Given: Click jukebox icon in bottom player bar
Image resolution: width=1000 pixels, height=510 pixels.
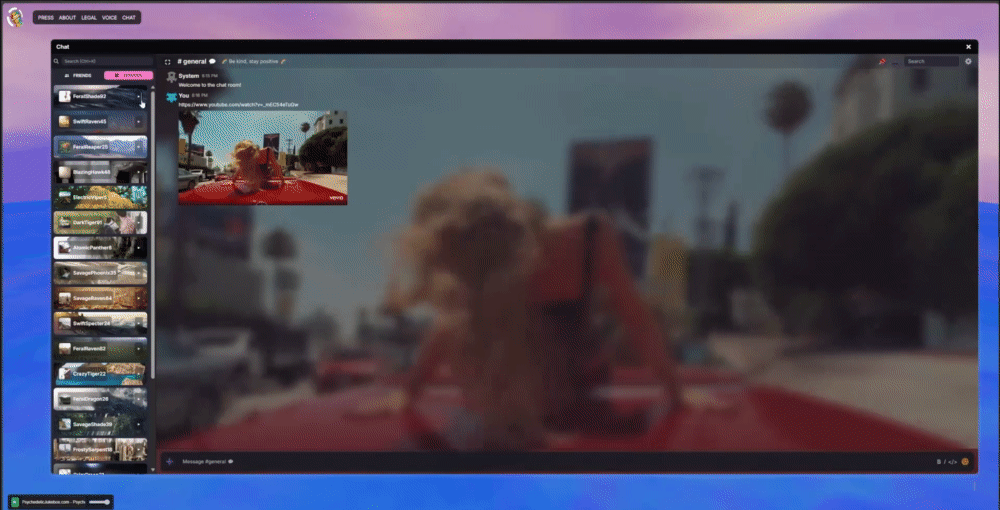Looking at the screenshot, I should (x=15, y=502).
